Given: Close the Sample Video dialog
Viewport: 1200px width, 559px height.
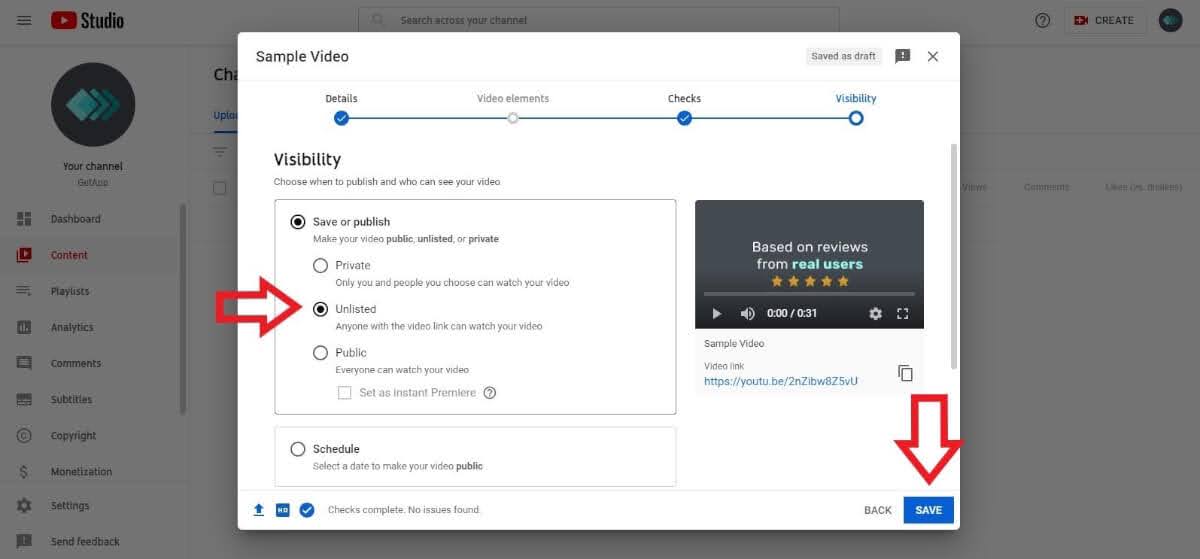Looking at the screenshot, I should point(933,56).
